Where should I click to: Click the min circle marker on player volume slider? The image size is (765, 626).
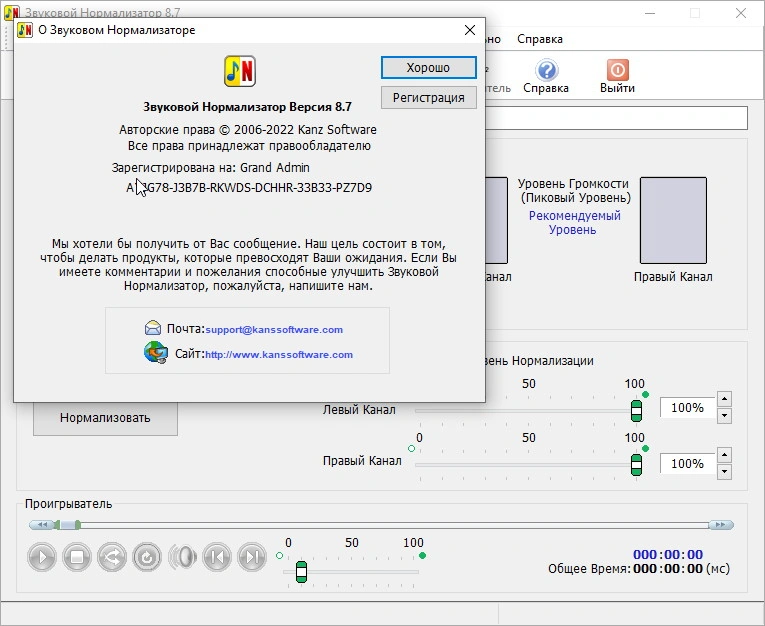tap(279, 556)
